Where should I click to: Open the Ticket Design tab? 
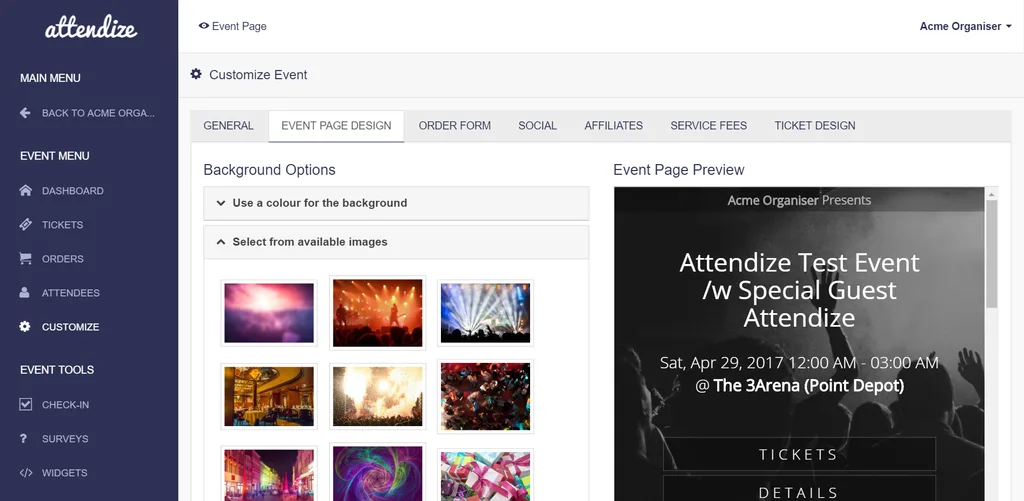[x=814, y=126]
